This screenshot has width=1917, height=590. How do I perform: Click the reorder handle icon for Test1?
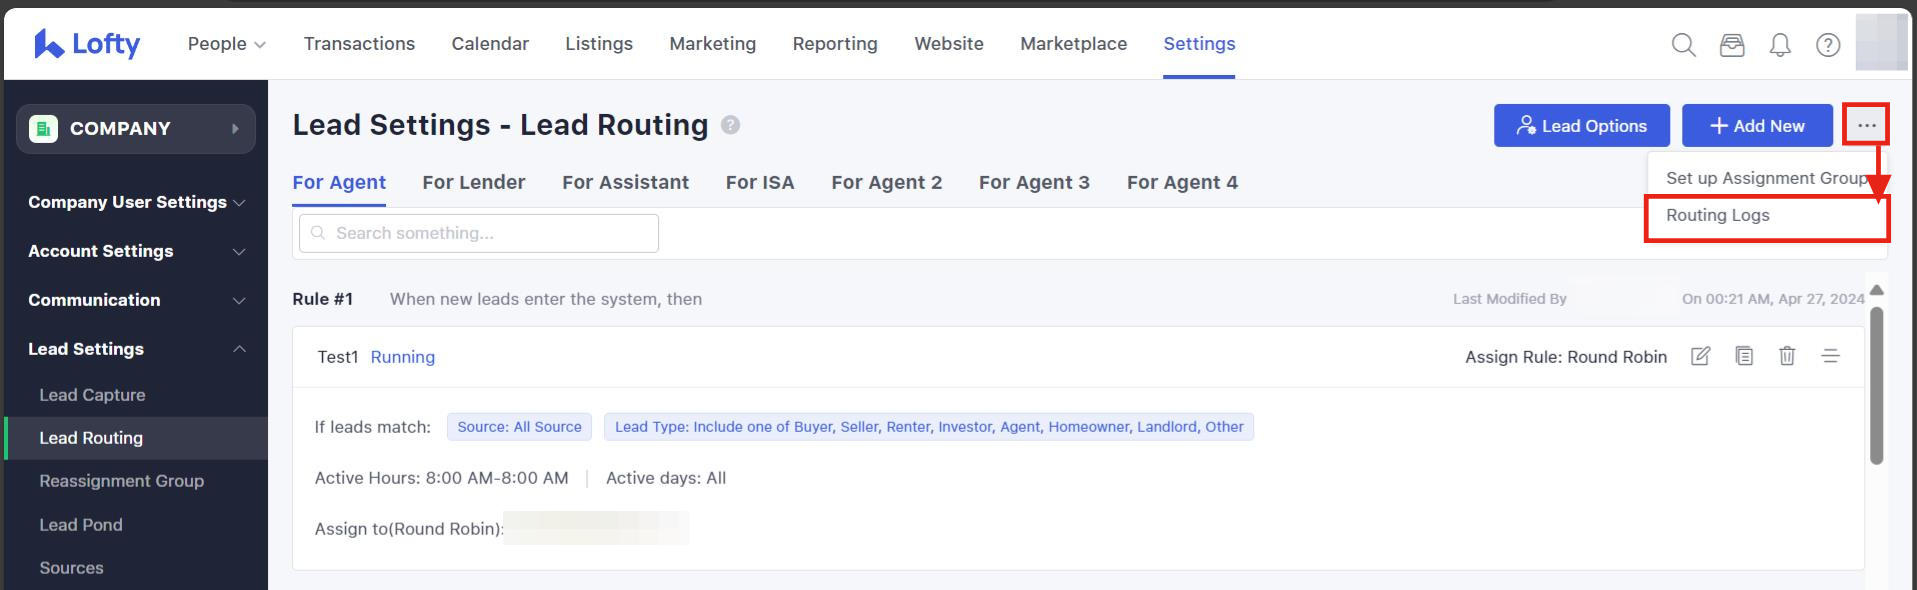pyautogui.click(x=1830, y=356)
